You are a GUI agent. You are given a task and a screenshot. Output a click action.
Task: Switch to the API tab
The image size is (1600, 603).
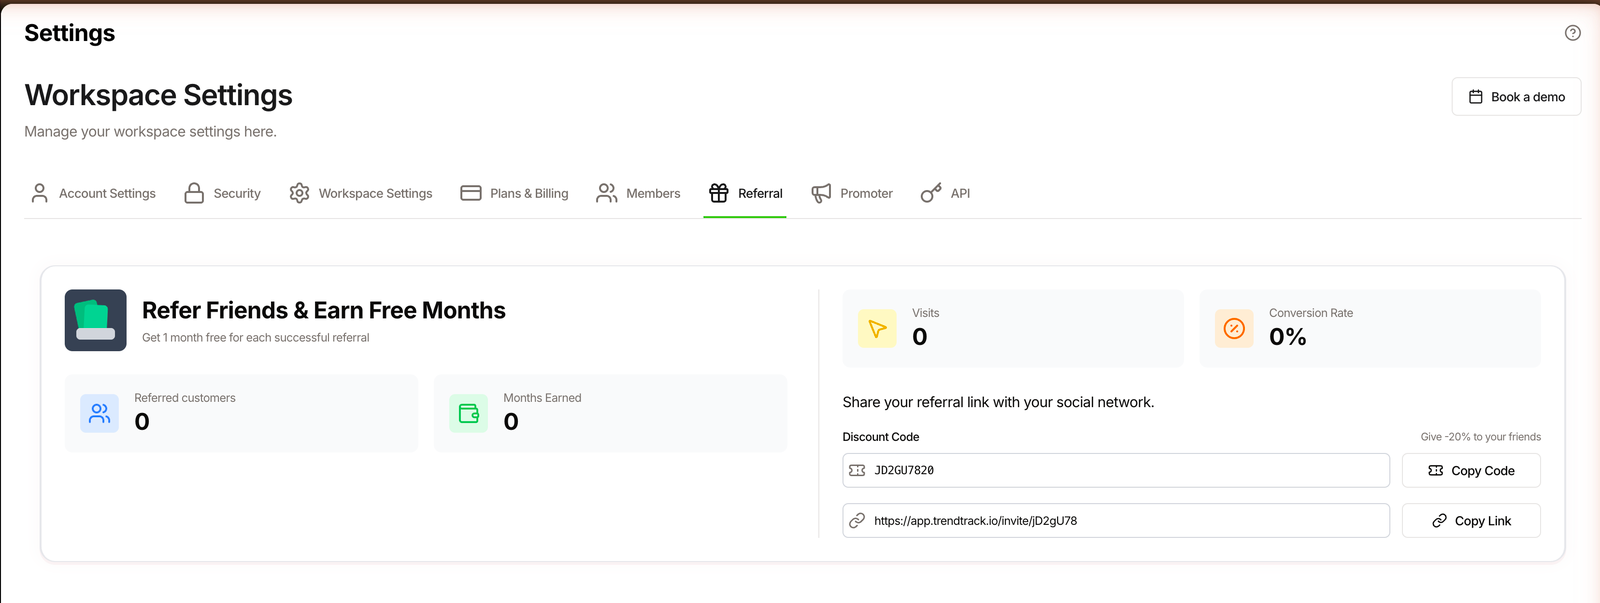[945, 193]
